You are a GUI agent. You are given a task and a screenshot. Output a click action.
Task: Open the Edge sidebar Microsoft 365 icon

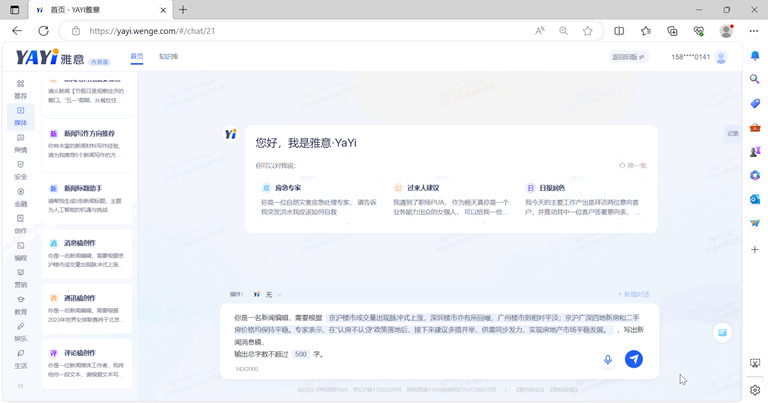coord(755,175)
